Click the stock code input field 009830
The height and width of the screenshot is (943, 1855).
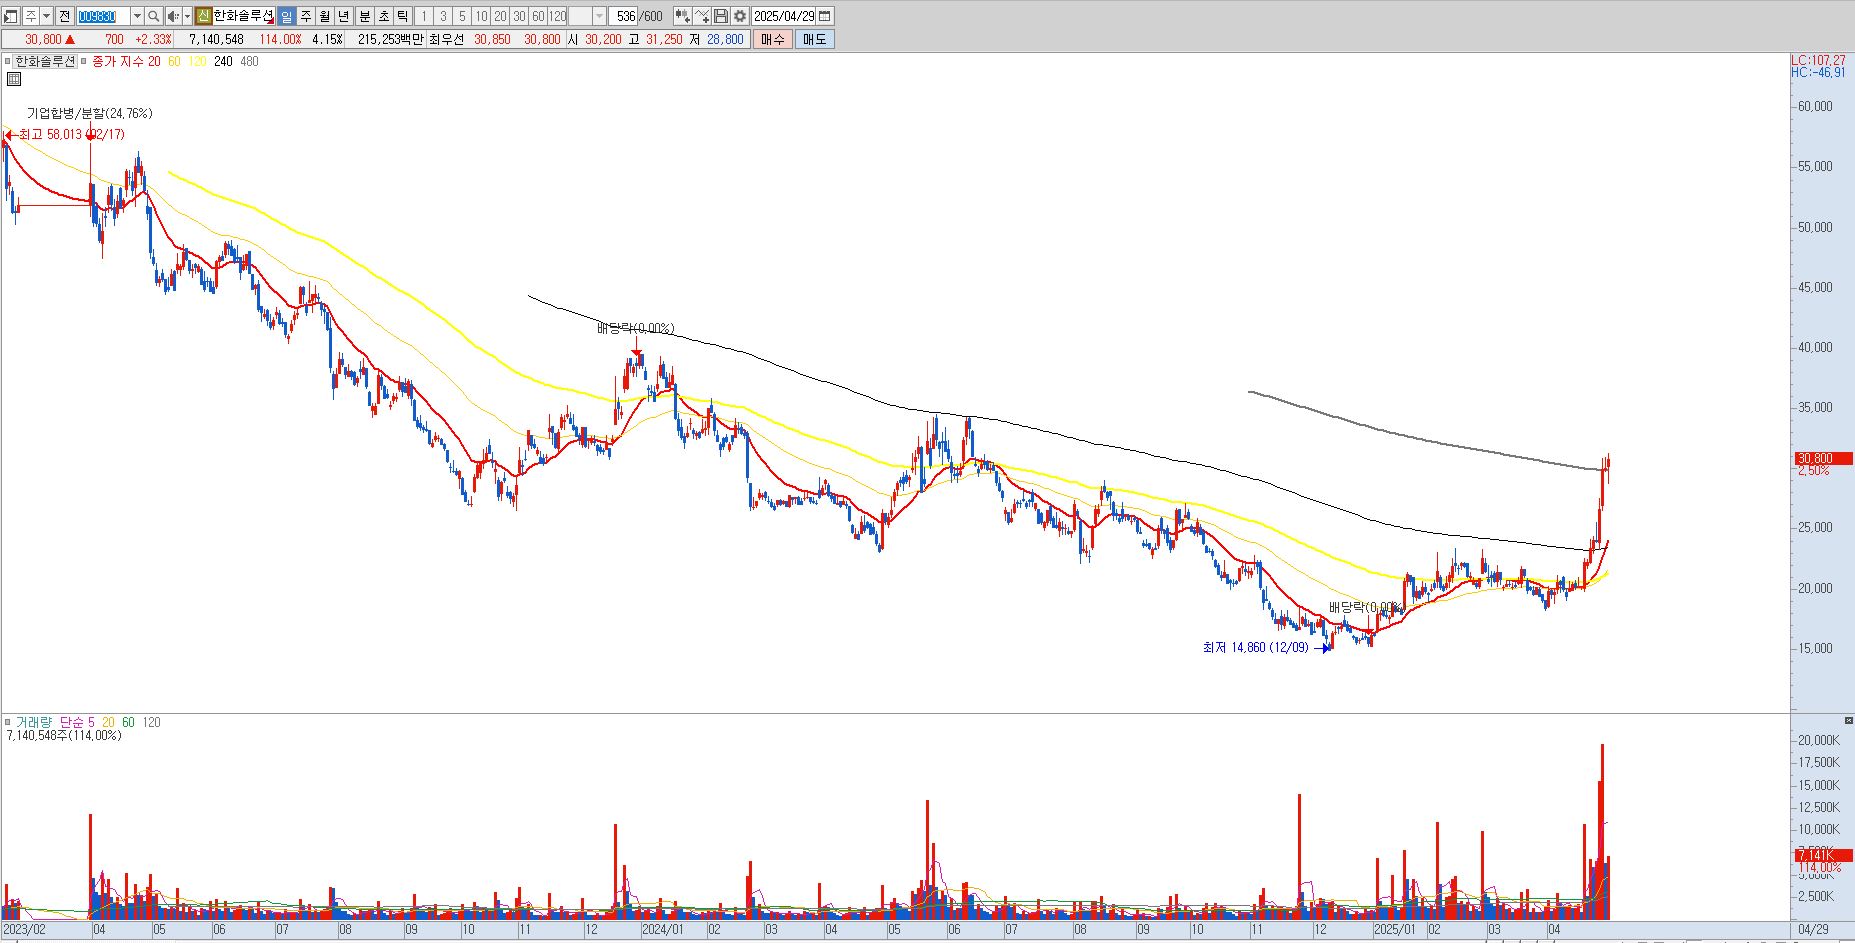[103, 16]
